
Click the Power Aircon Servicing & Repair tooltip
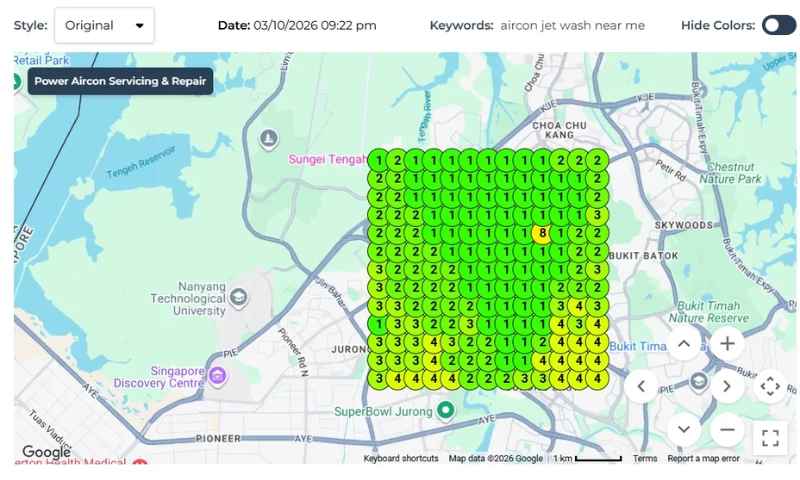(120, 81)
